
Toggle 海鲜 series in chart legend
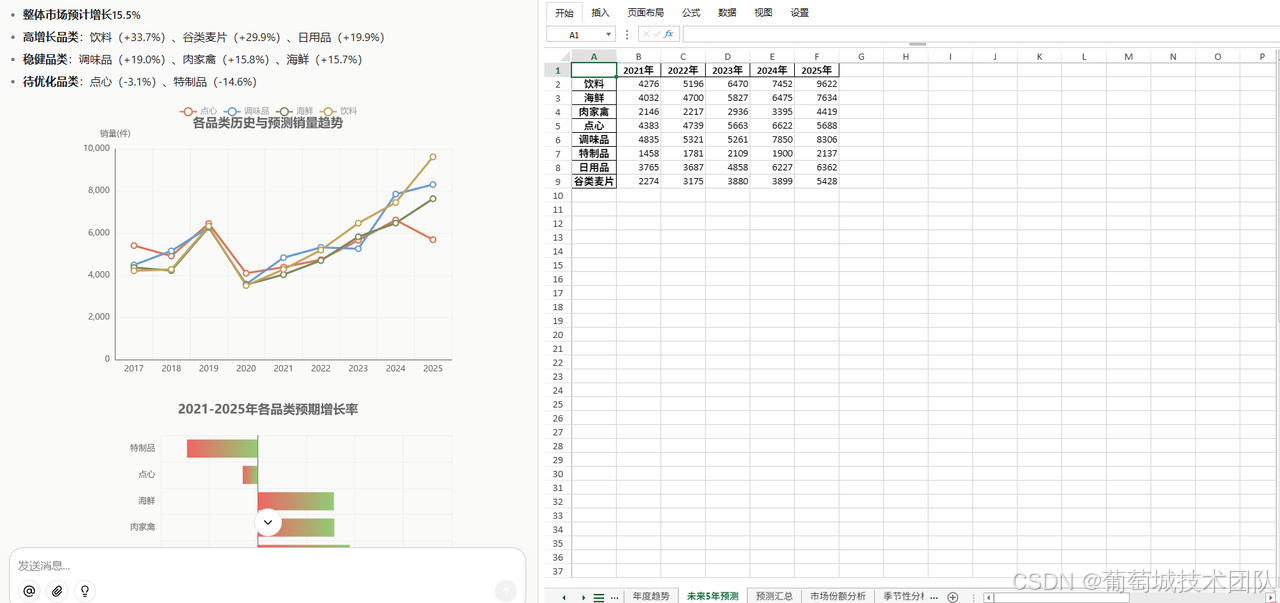[296, 111]
